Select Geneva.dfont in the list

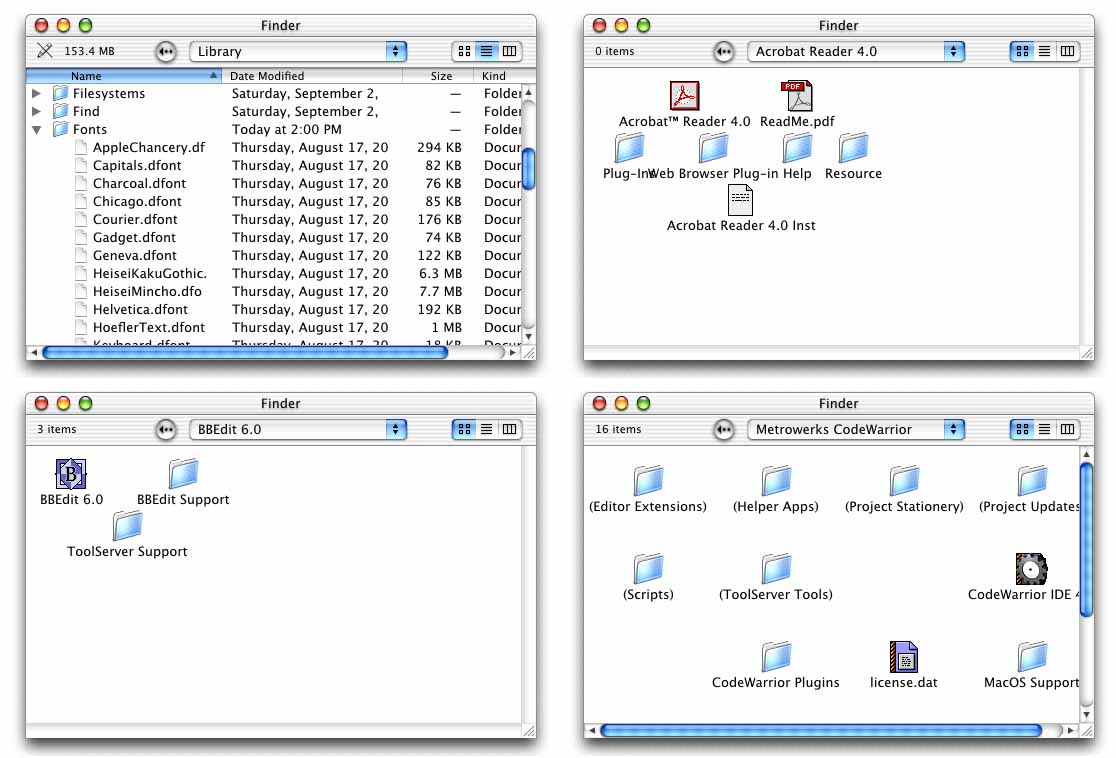[x=135, y=256]
